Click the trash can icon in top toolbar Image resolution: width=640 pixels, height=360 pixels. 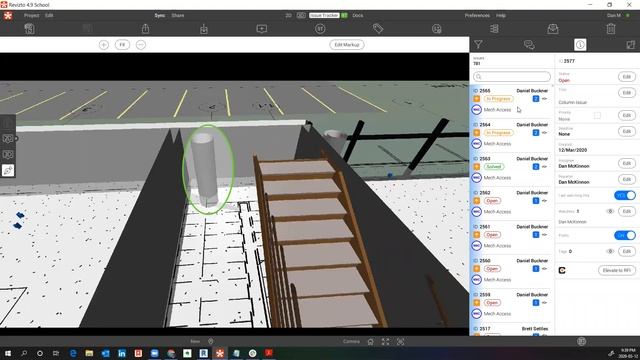tap(611, 29)
